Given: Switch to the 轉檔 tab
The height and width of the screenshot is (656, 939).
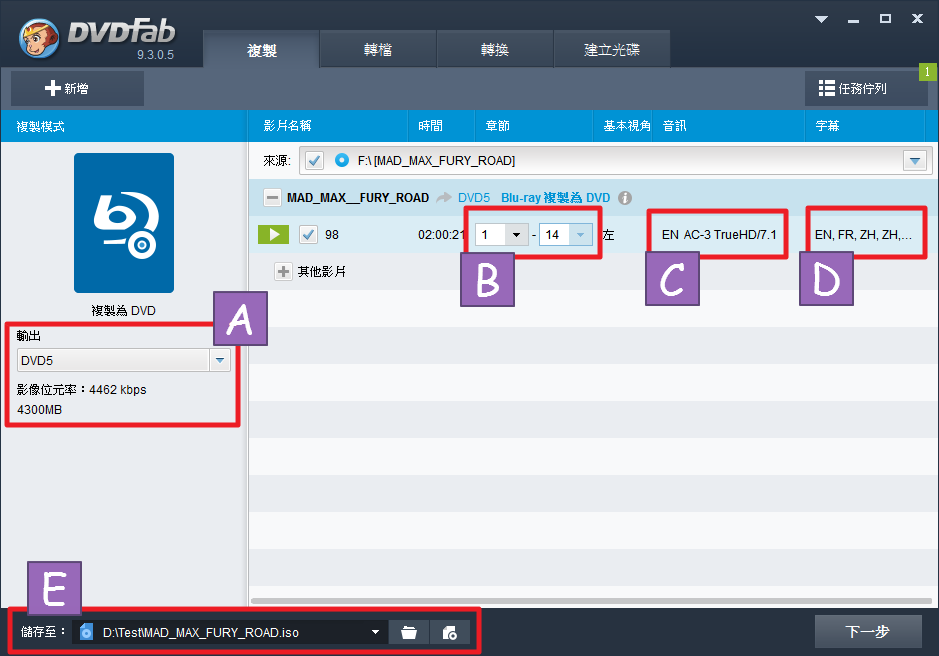Looking at the screenshot, I should tap(378, 50).
